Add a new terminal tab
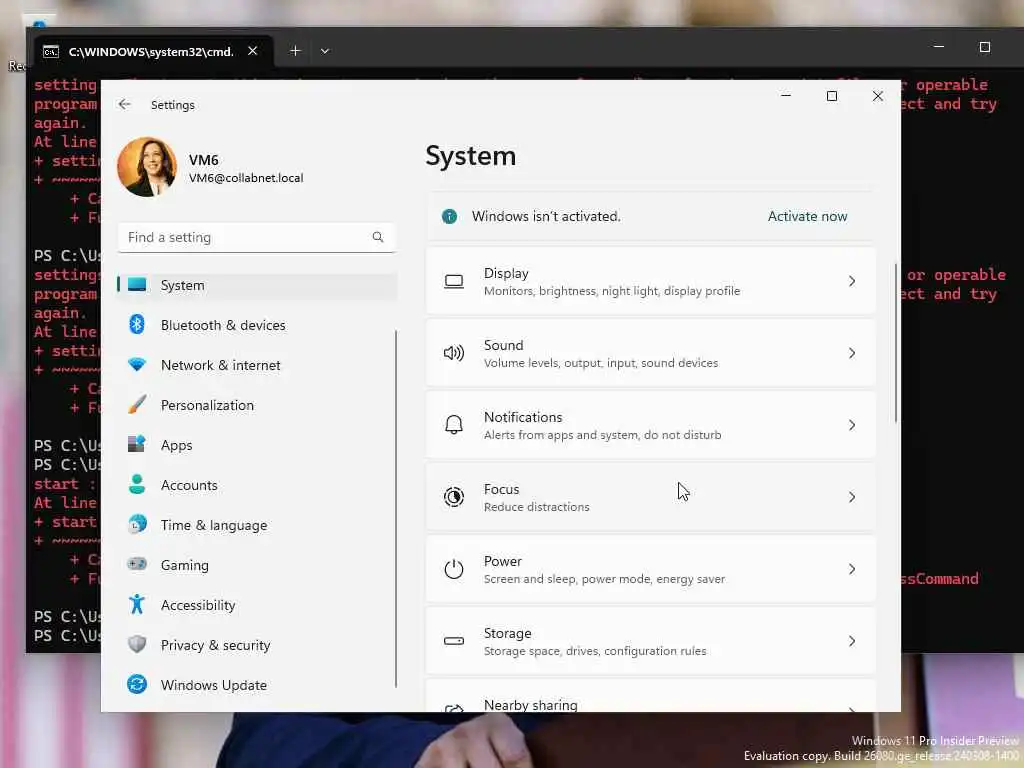This screenshot has width=1024, height=768. tap(295, 51)
